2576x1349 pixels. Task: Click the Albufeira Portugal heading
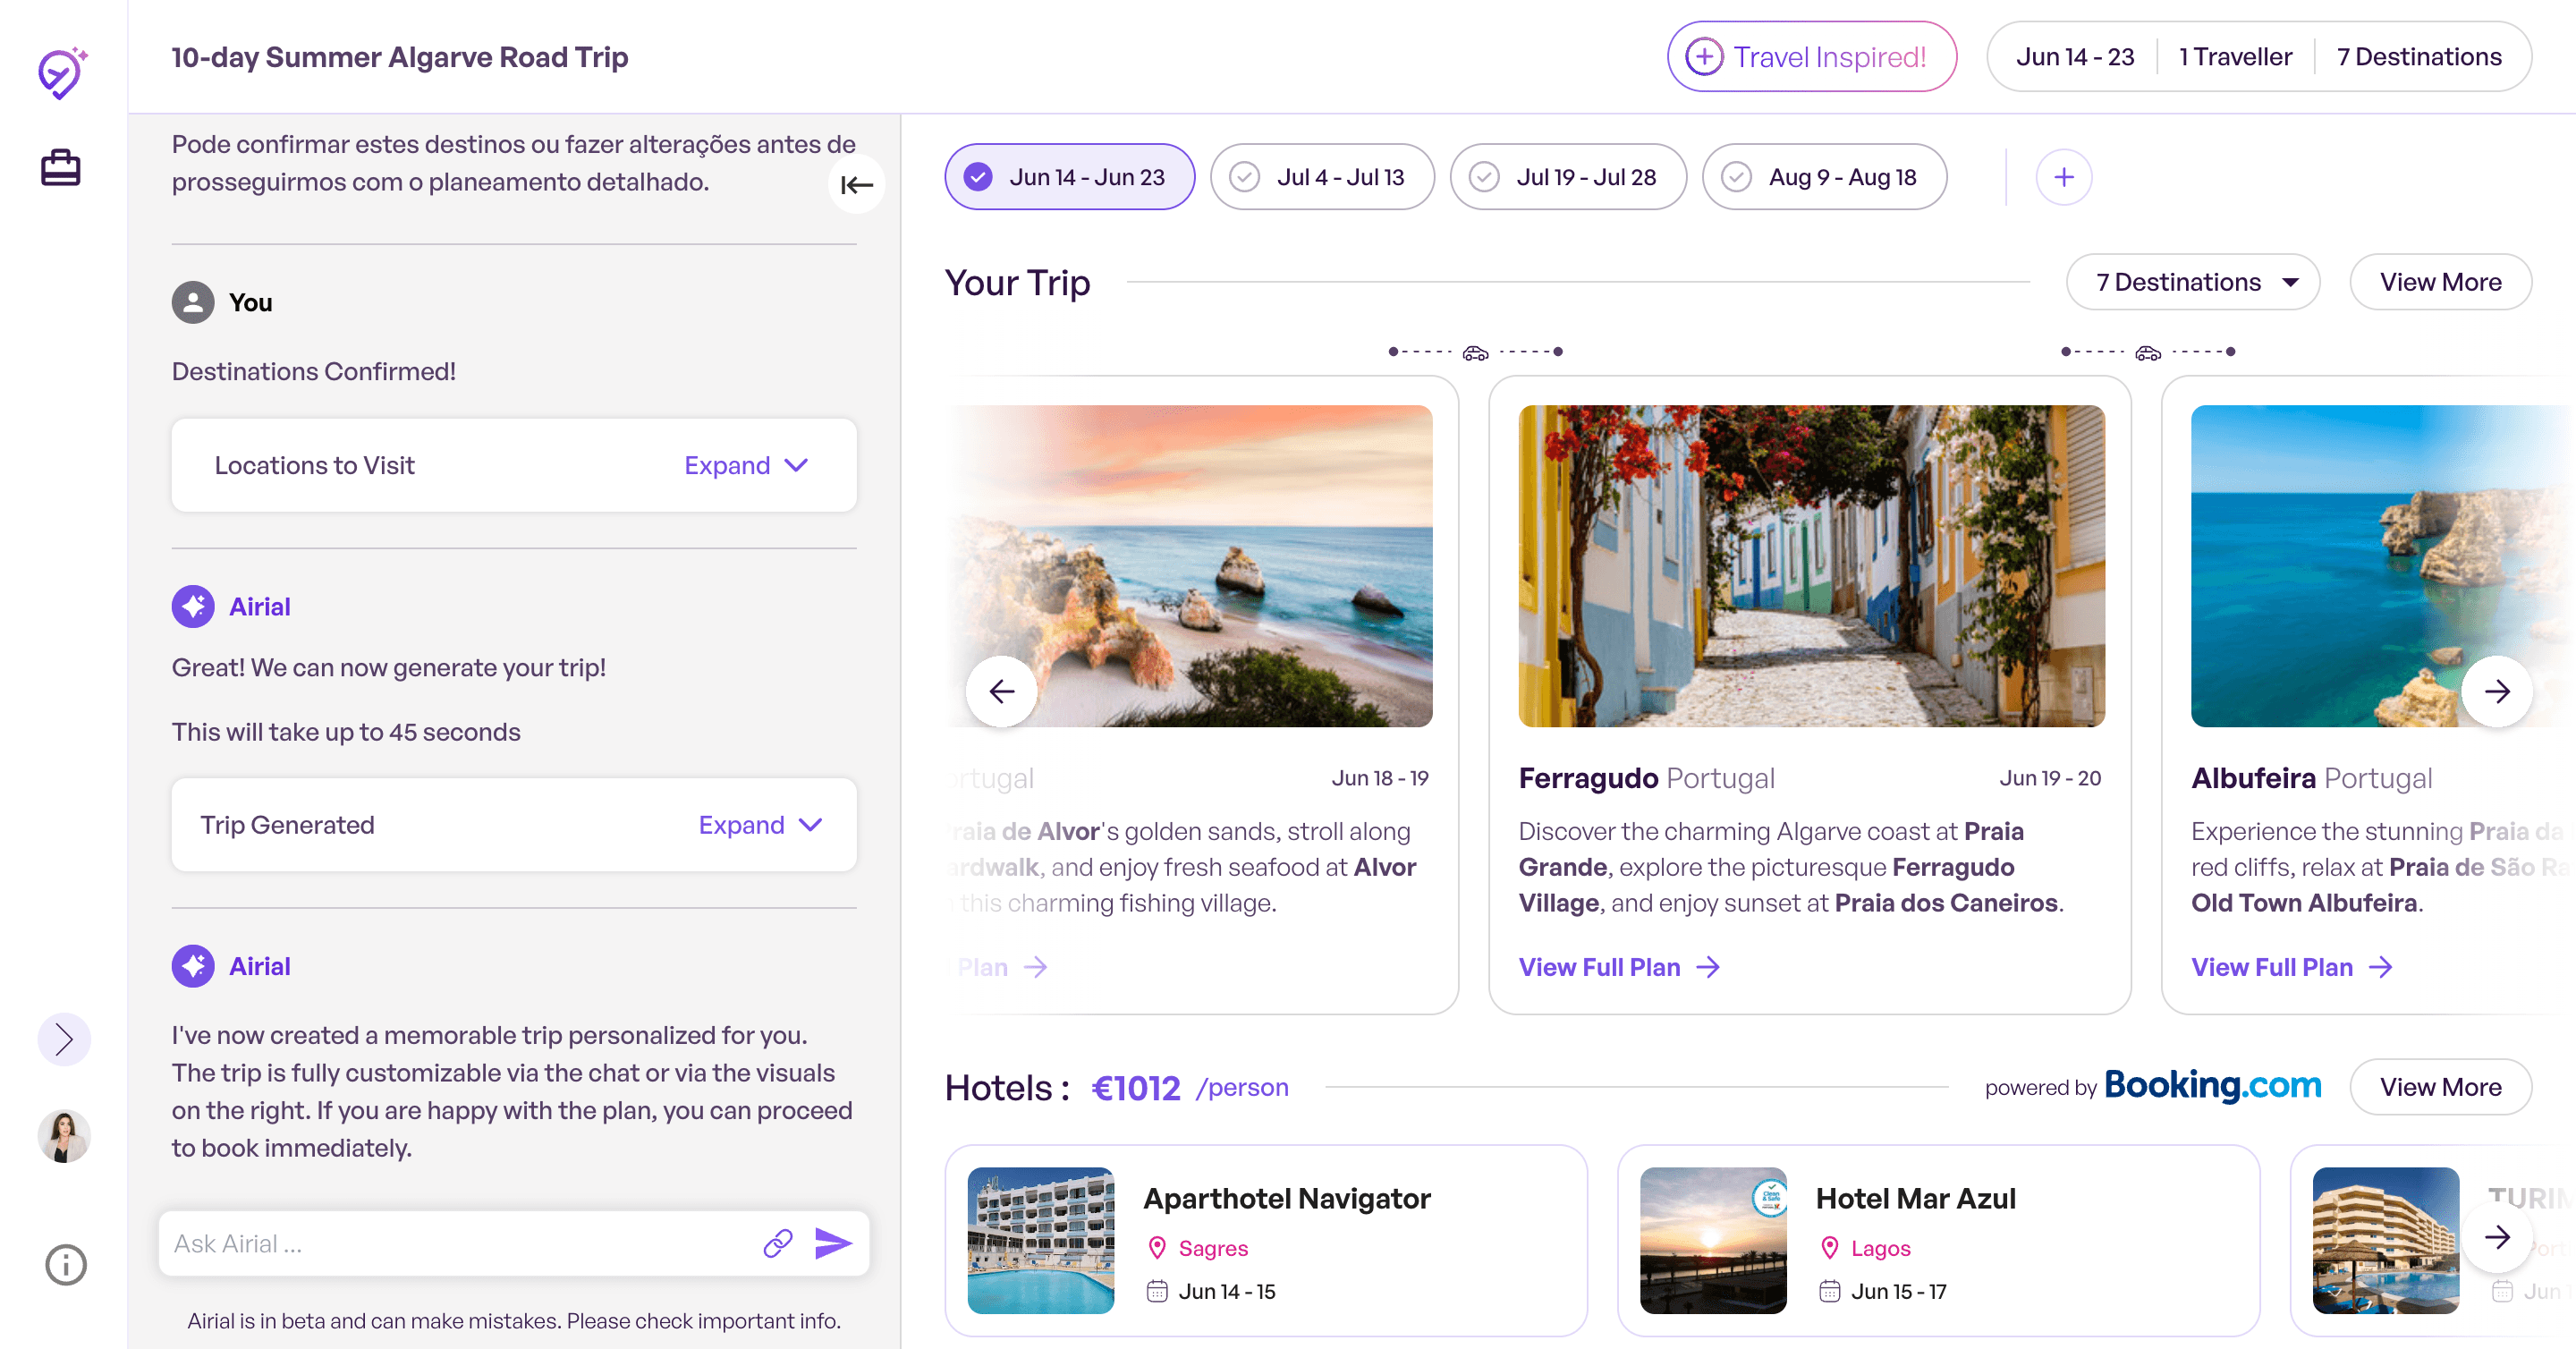(x=2312, y=778)
